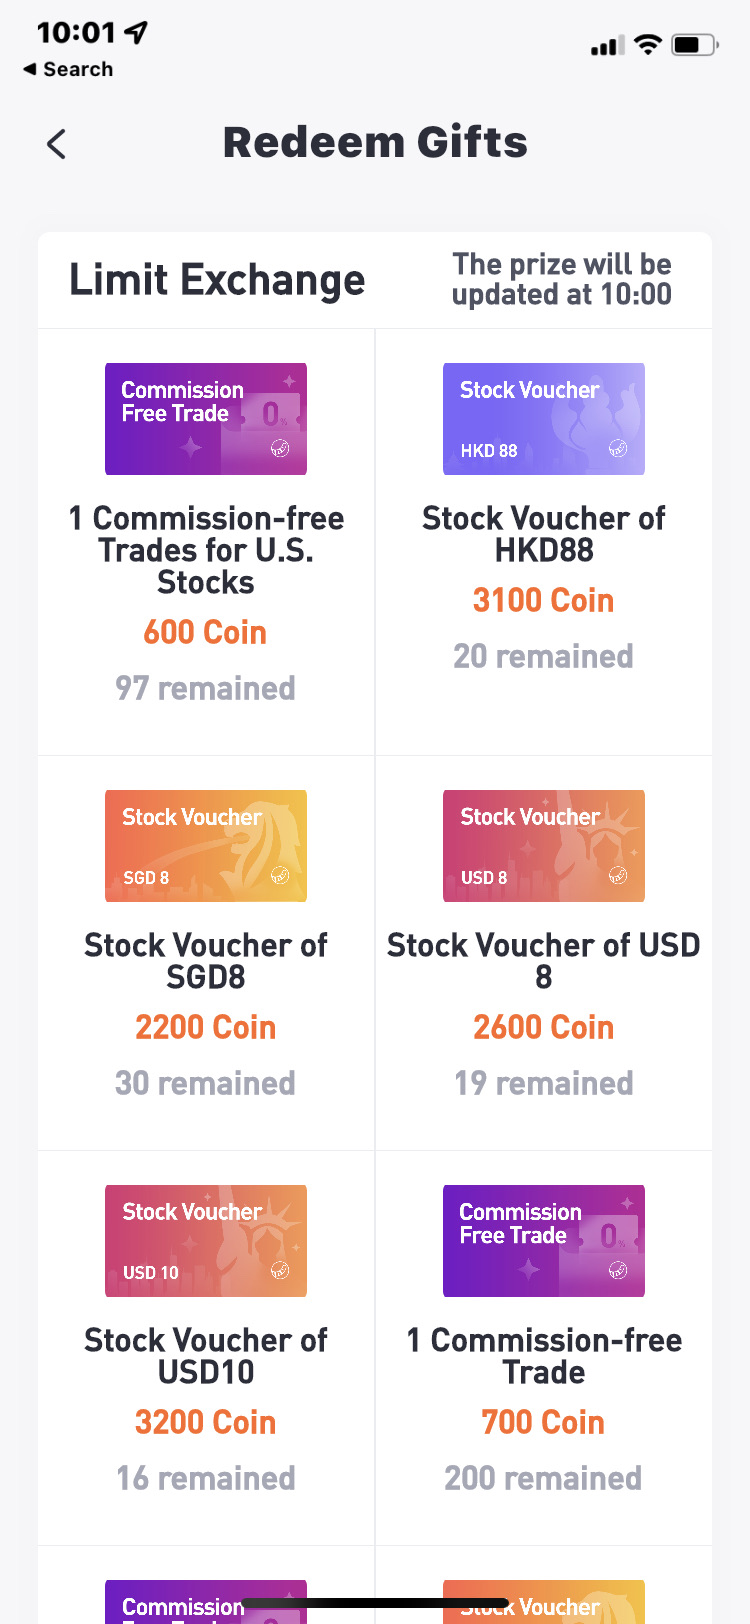Screen dimensions: 750x1624
Task: Tap the 2600 Coin price label
Action: (x=543, y=1027)
